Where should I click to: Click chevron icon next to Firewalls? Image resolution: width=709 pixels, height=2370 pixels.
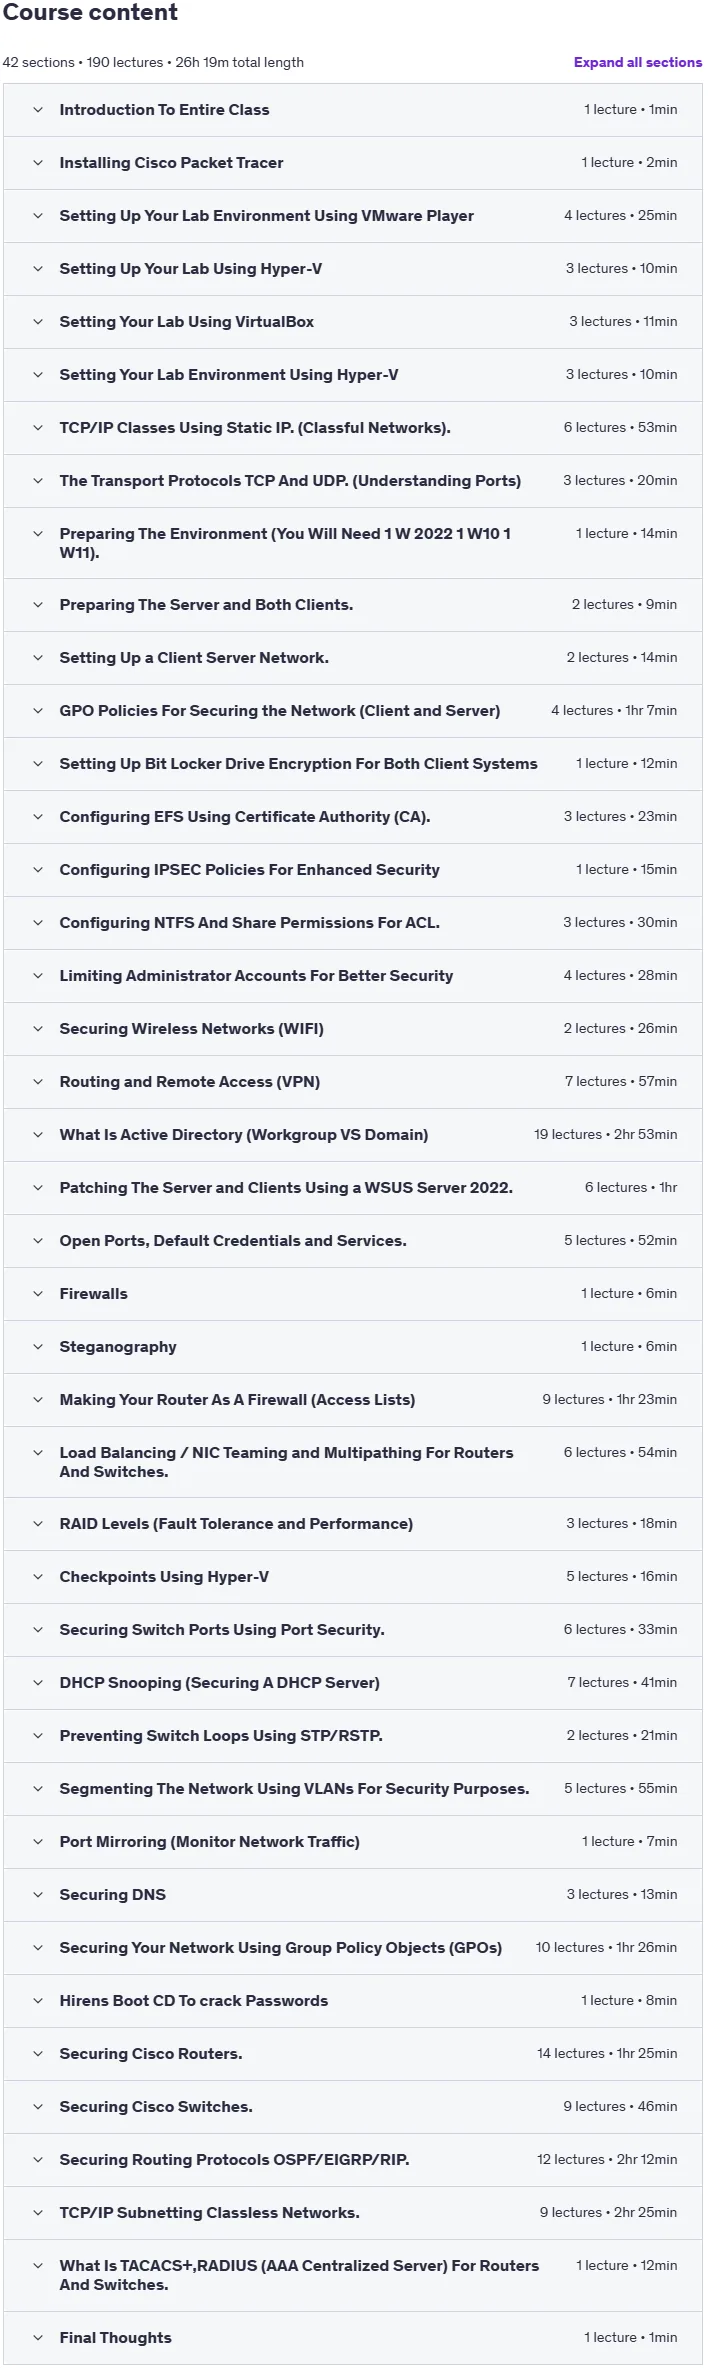[38, 1294]
